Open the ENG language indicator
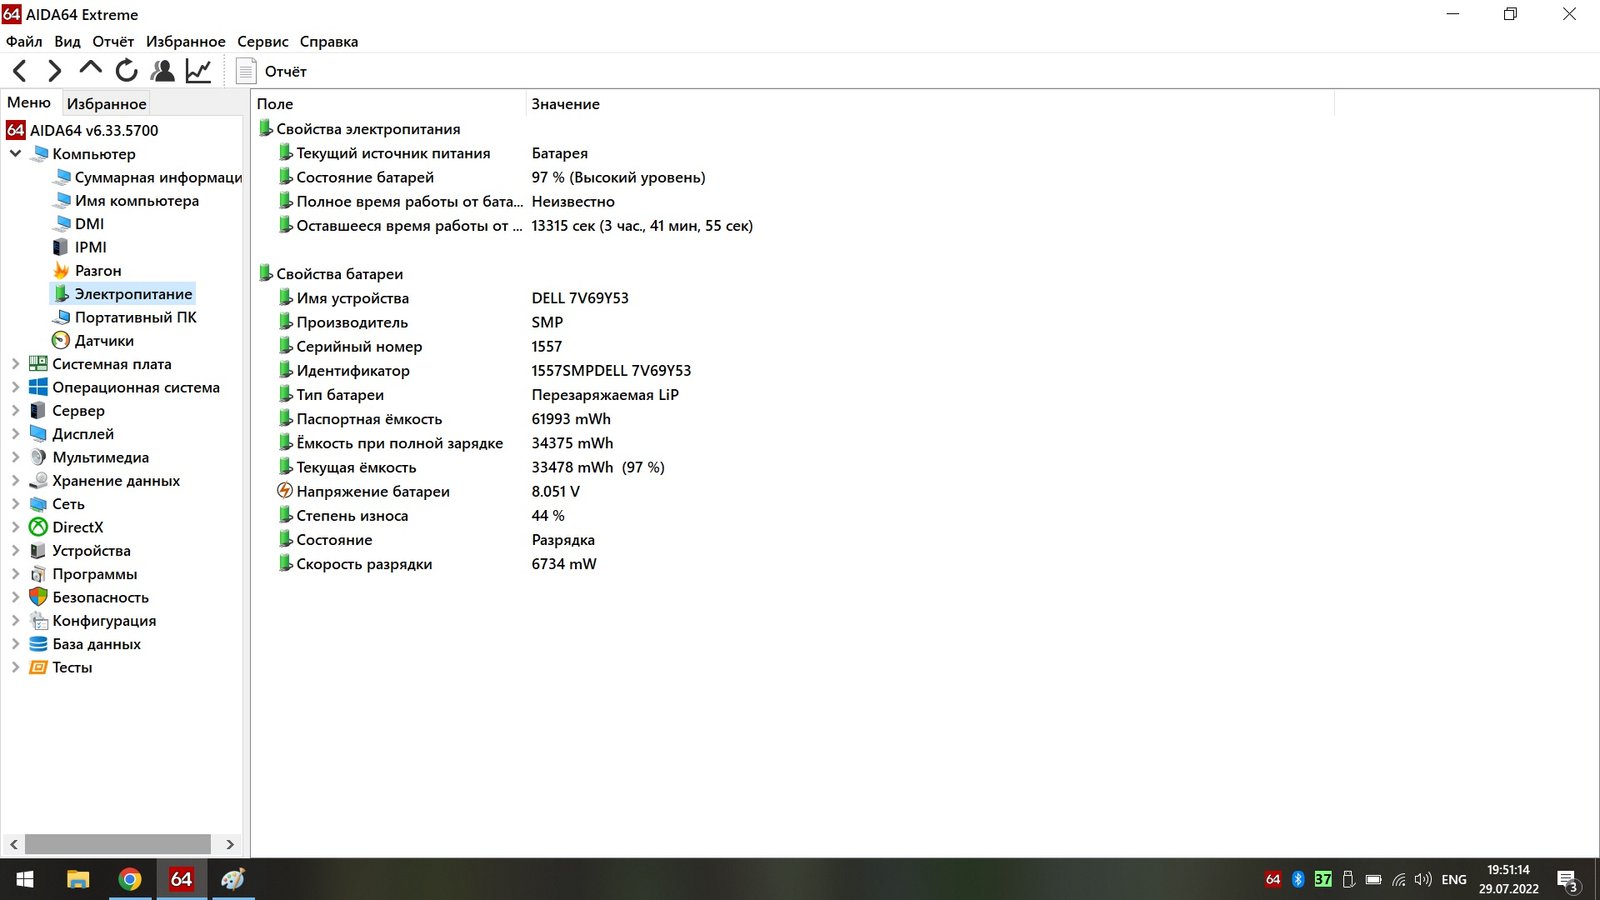The width and height of the screenshot is (1600, 900). (x=1454, y=880)
